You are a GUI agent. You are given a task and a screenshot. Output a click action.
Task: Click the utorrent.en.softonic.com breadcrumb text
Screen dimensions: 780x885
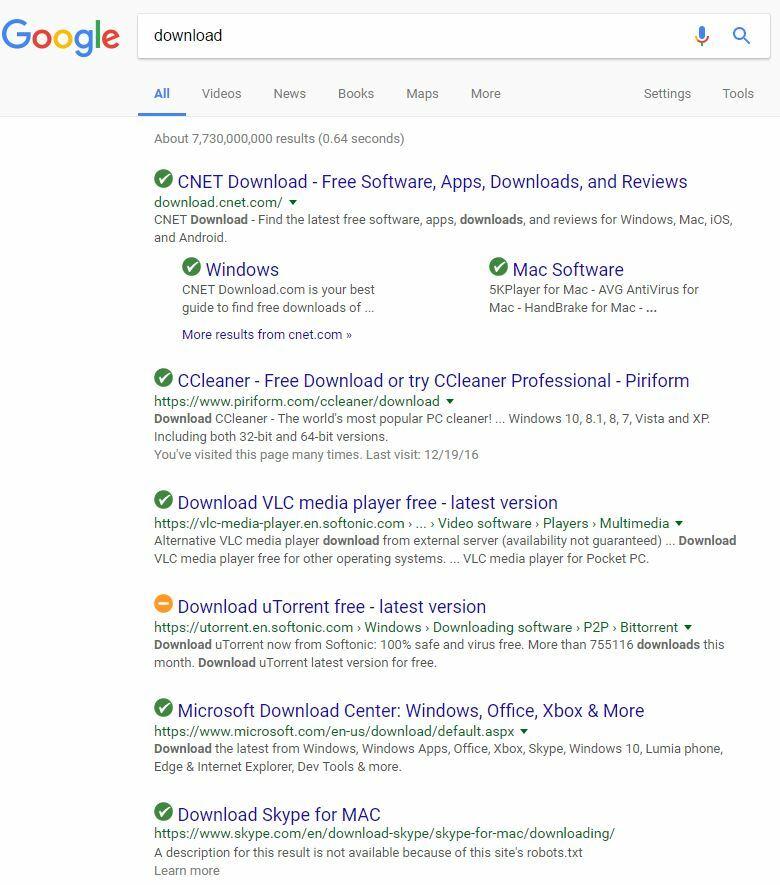(416, 627)
